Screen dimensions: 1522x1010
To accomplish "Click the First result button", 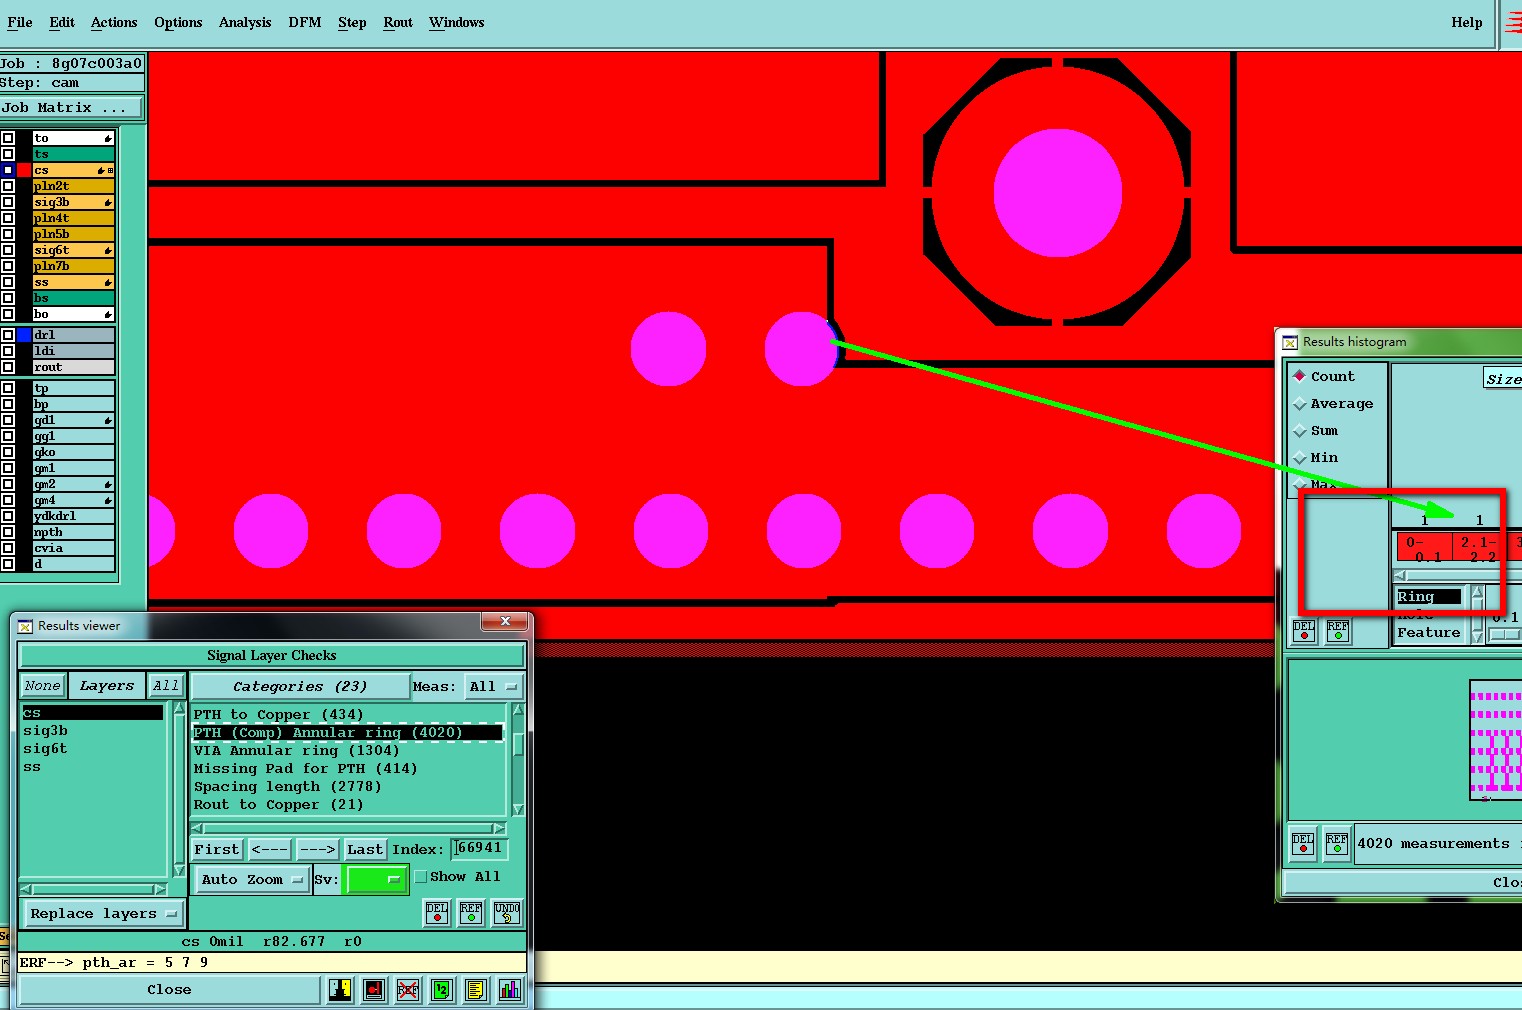I will 217,850.
